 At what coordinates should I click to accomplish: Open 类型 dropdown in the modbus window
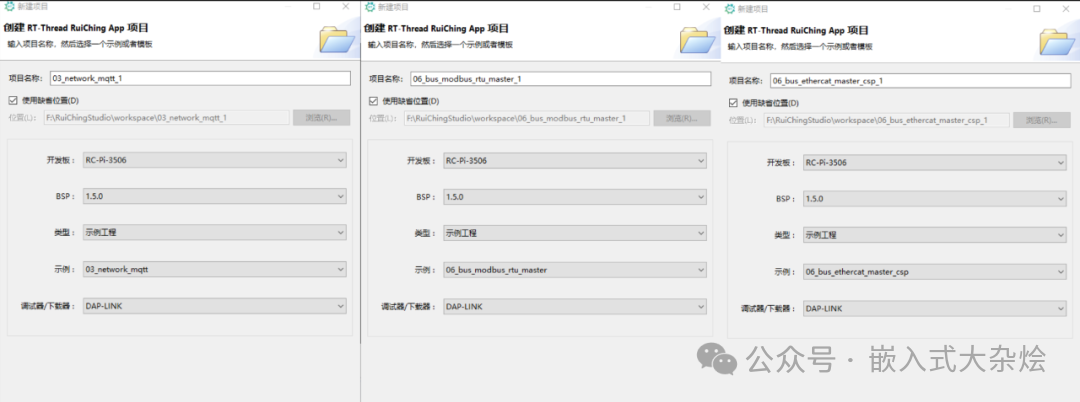[x=574, y=233]
